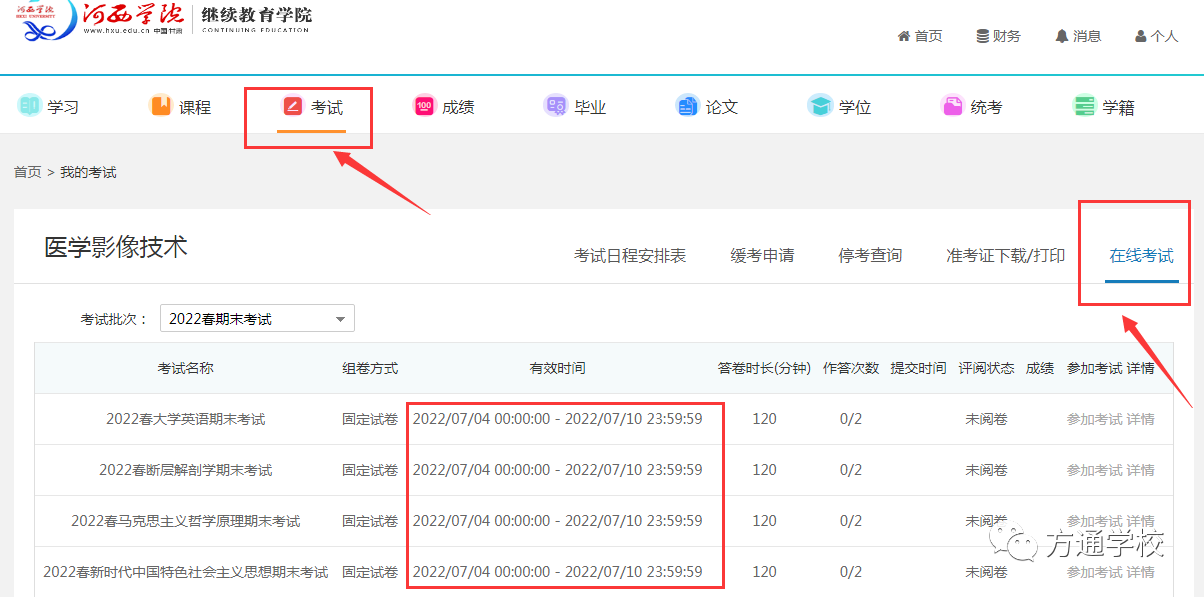
Task: Click the pink 成绩 score icon
Action: pos(424,105)
